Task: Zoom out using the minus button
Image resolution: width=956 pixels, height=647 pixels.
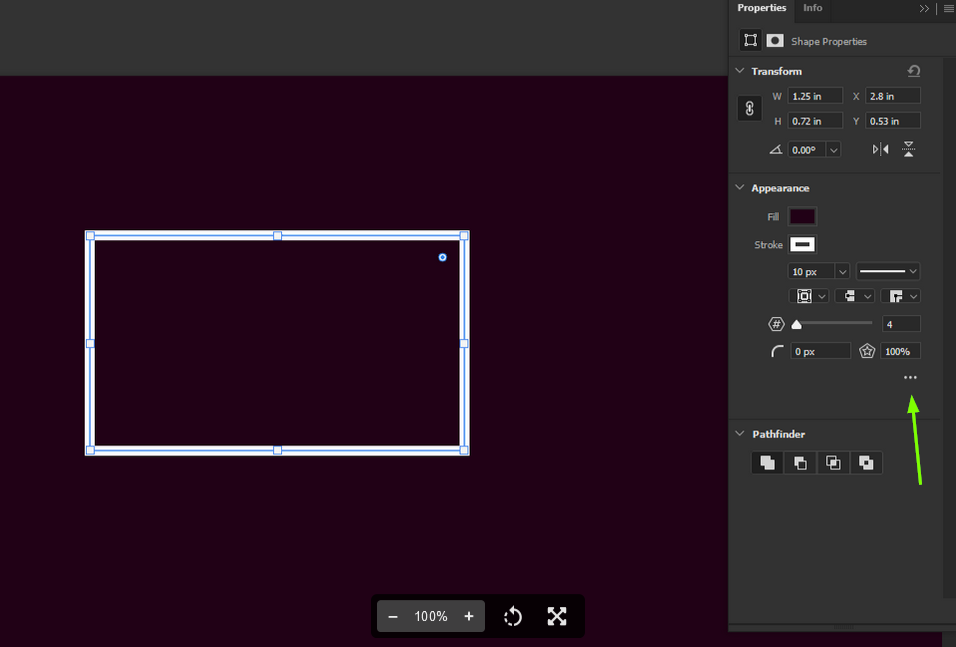Action: [x=393, y=616]
